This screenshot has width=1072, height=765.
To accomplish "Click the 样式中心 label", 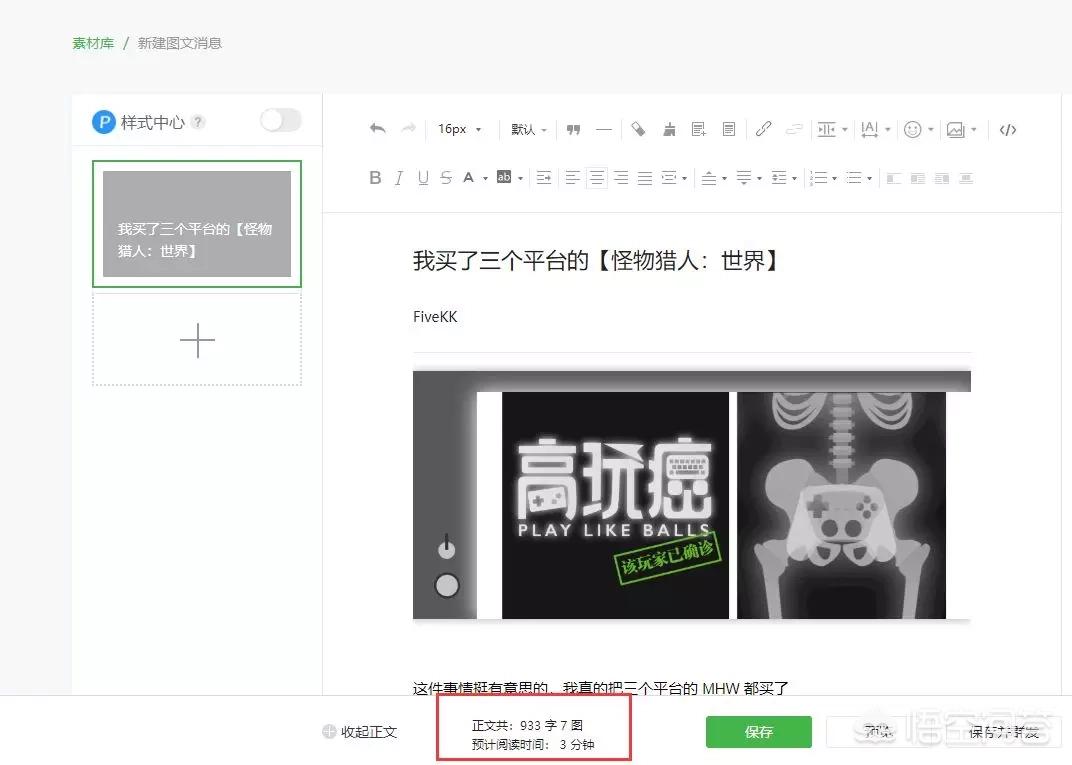I will pos(152,122).
